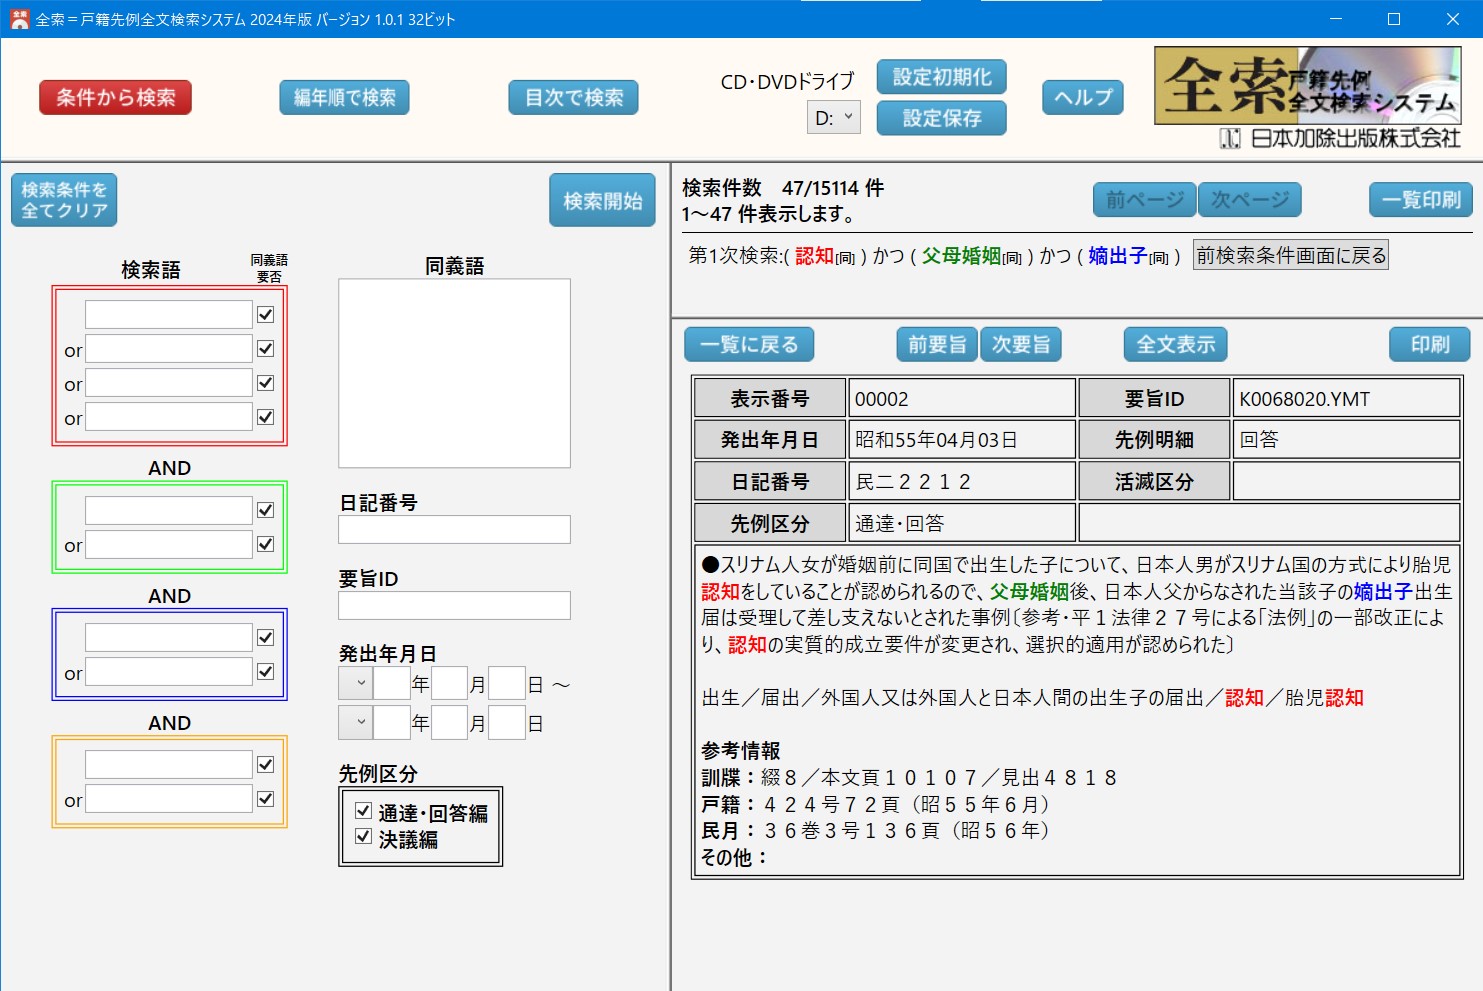Click the 全索 app icon in title bar
This screenshot has width=1483, height=991.
[x=19, y=19]
